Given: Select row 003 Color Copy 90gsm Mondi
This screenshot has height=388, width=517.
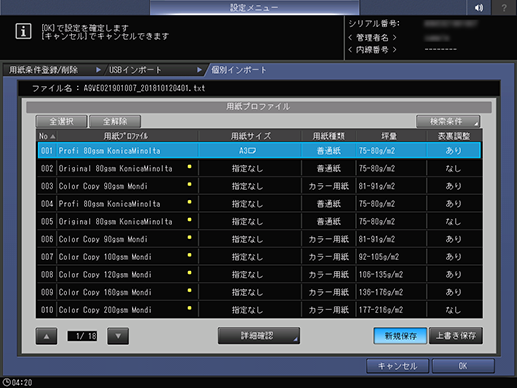Looking at the screenshot, I should 259,186.
